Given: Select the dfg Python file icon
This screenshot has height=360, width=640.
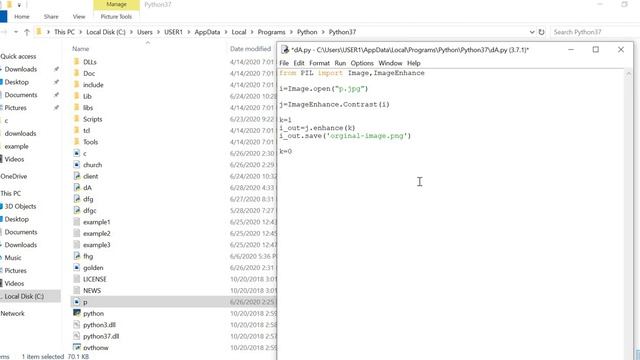Looking at the screenshot, I should [76, 199].
